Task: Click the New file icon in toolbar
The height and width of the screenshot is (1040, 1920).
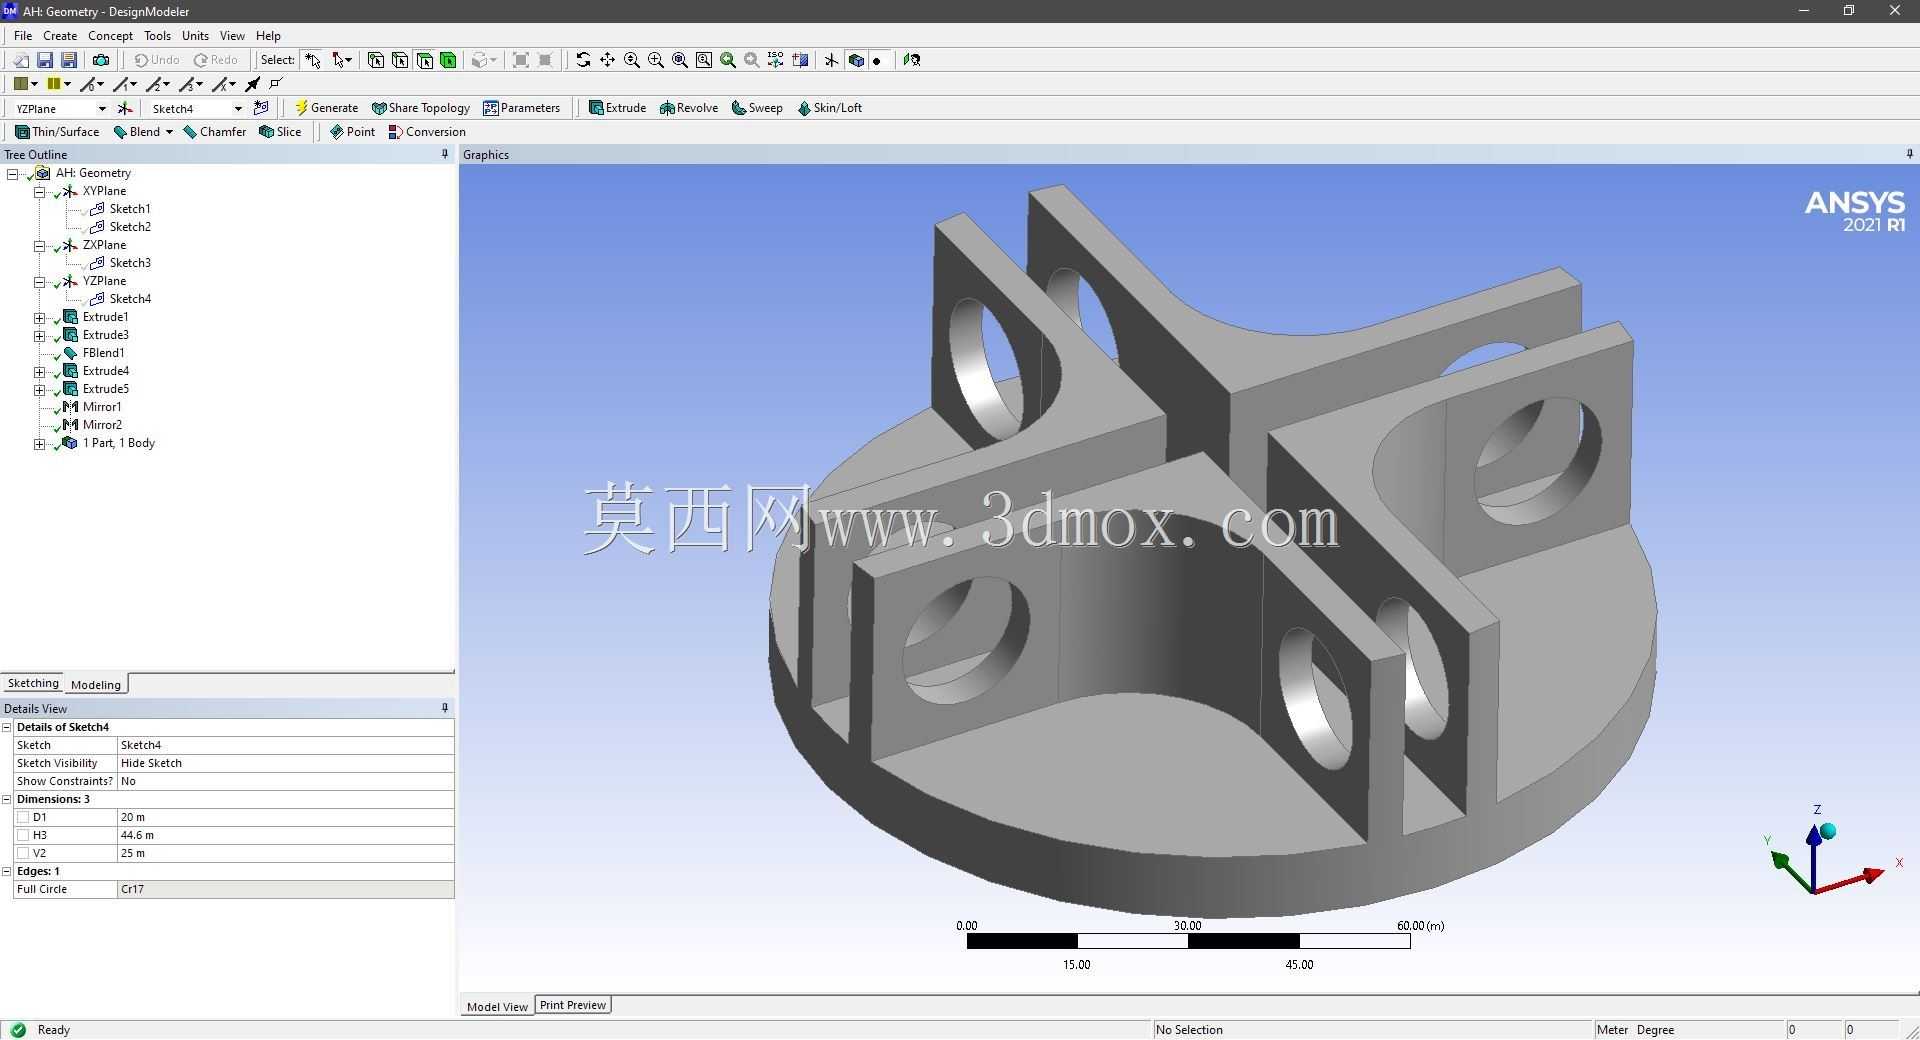Action: 20,60
